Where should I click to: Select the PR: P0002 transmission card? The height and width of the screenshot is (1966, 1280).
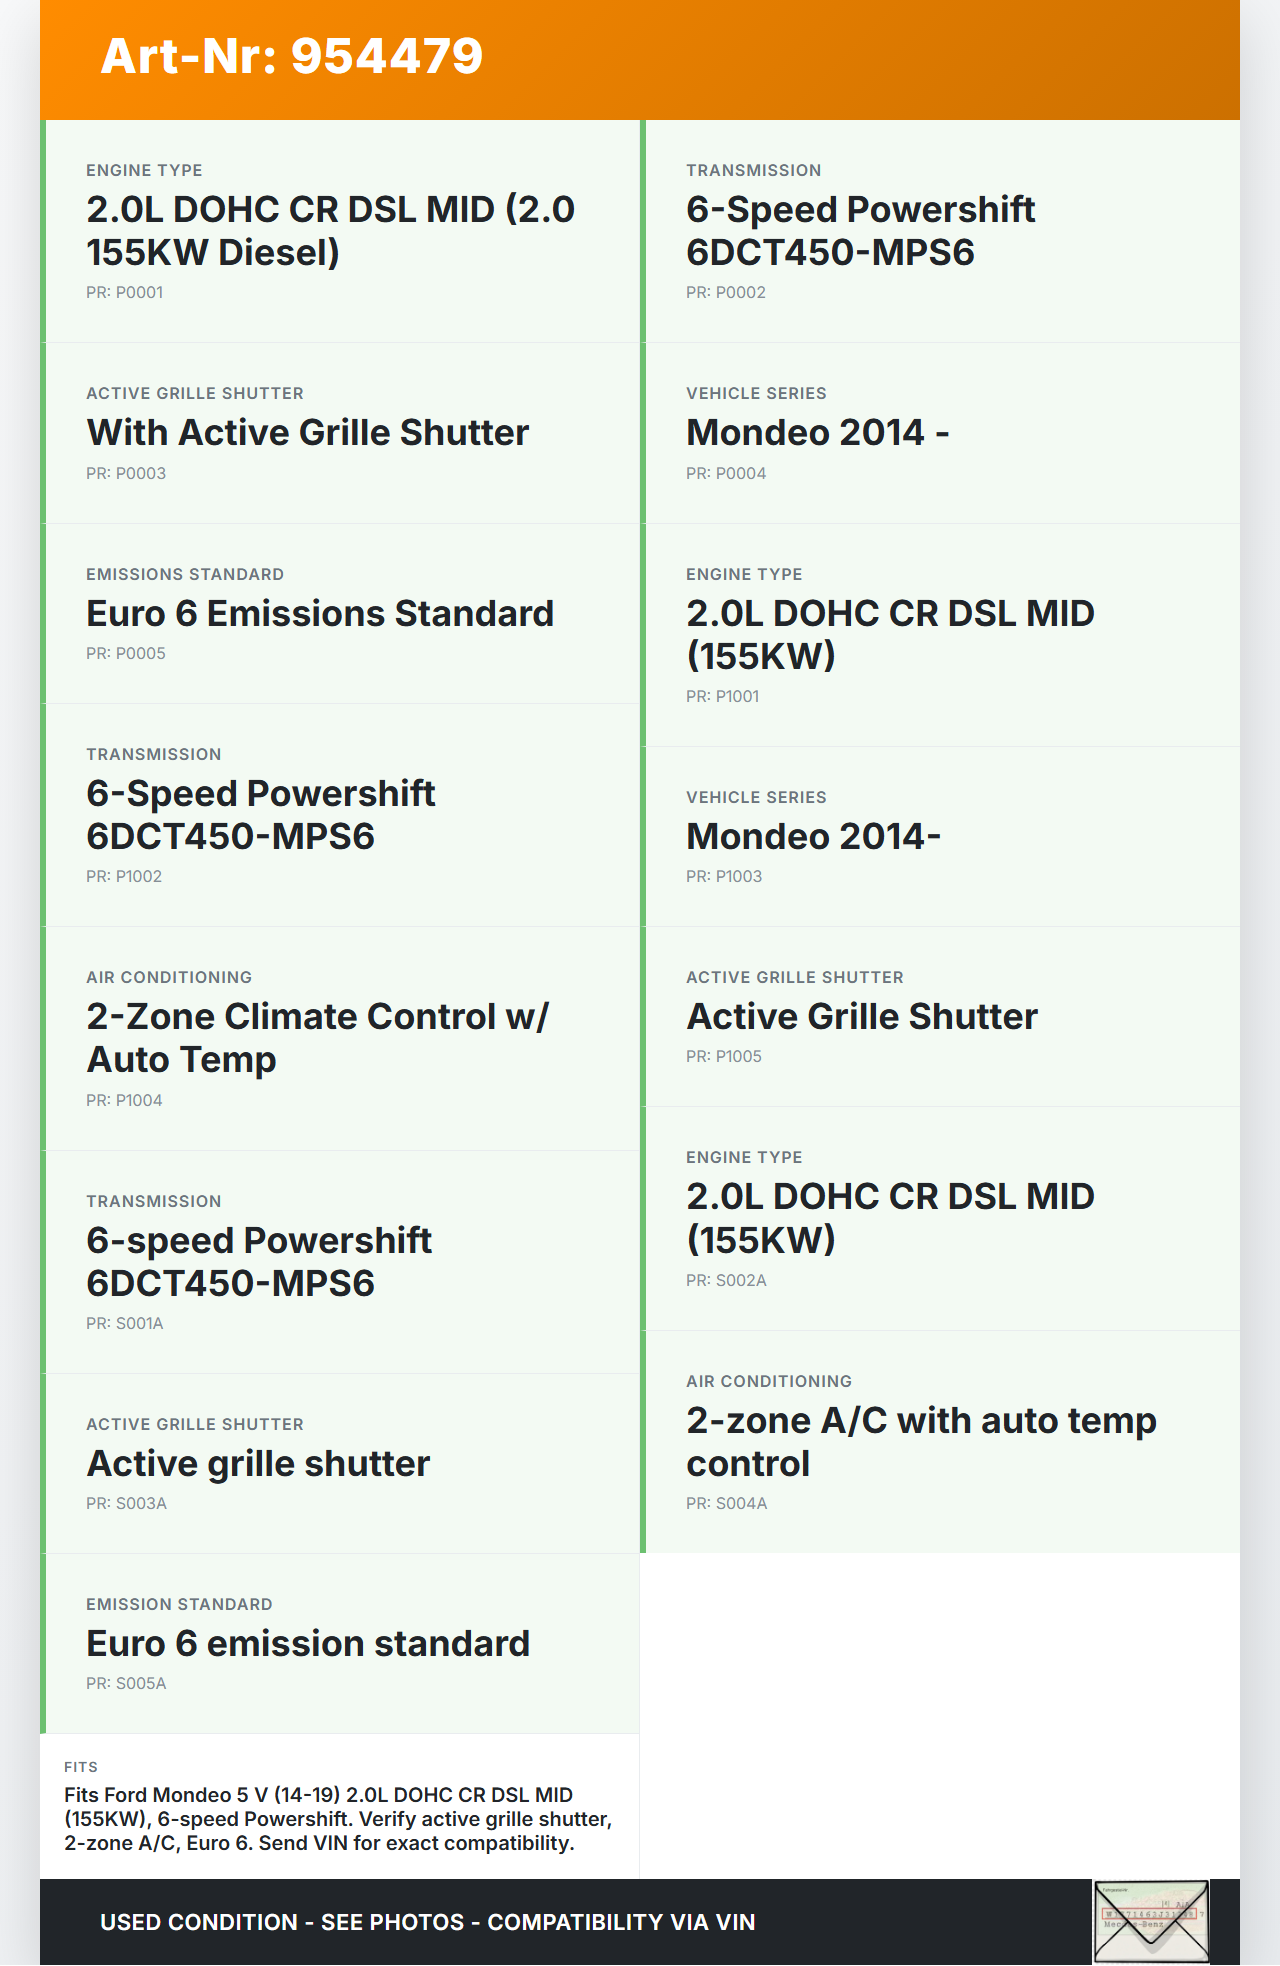click(940, 231)
